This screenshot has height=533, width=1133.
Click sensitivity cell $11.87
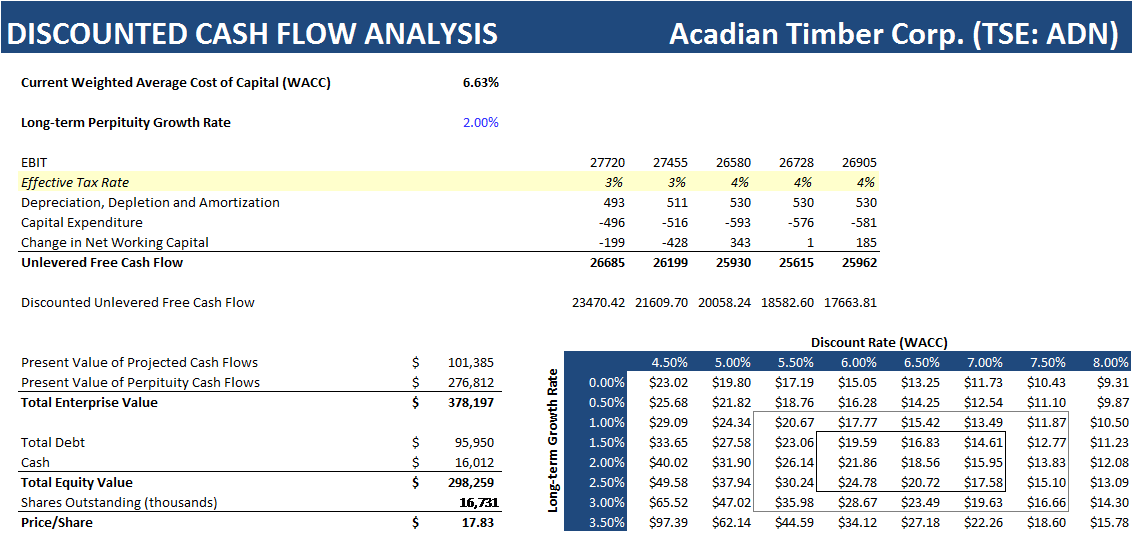[x=1048, y=422]
